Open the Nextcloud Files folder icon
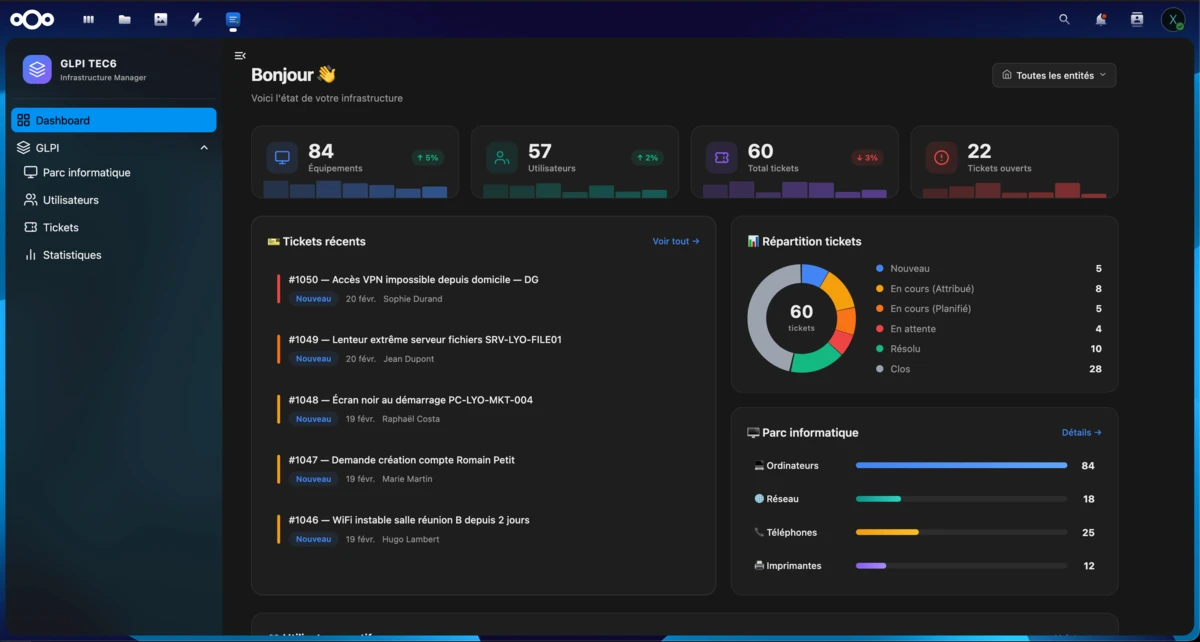The image size is (1200, 642). (x=124, y=19)
